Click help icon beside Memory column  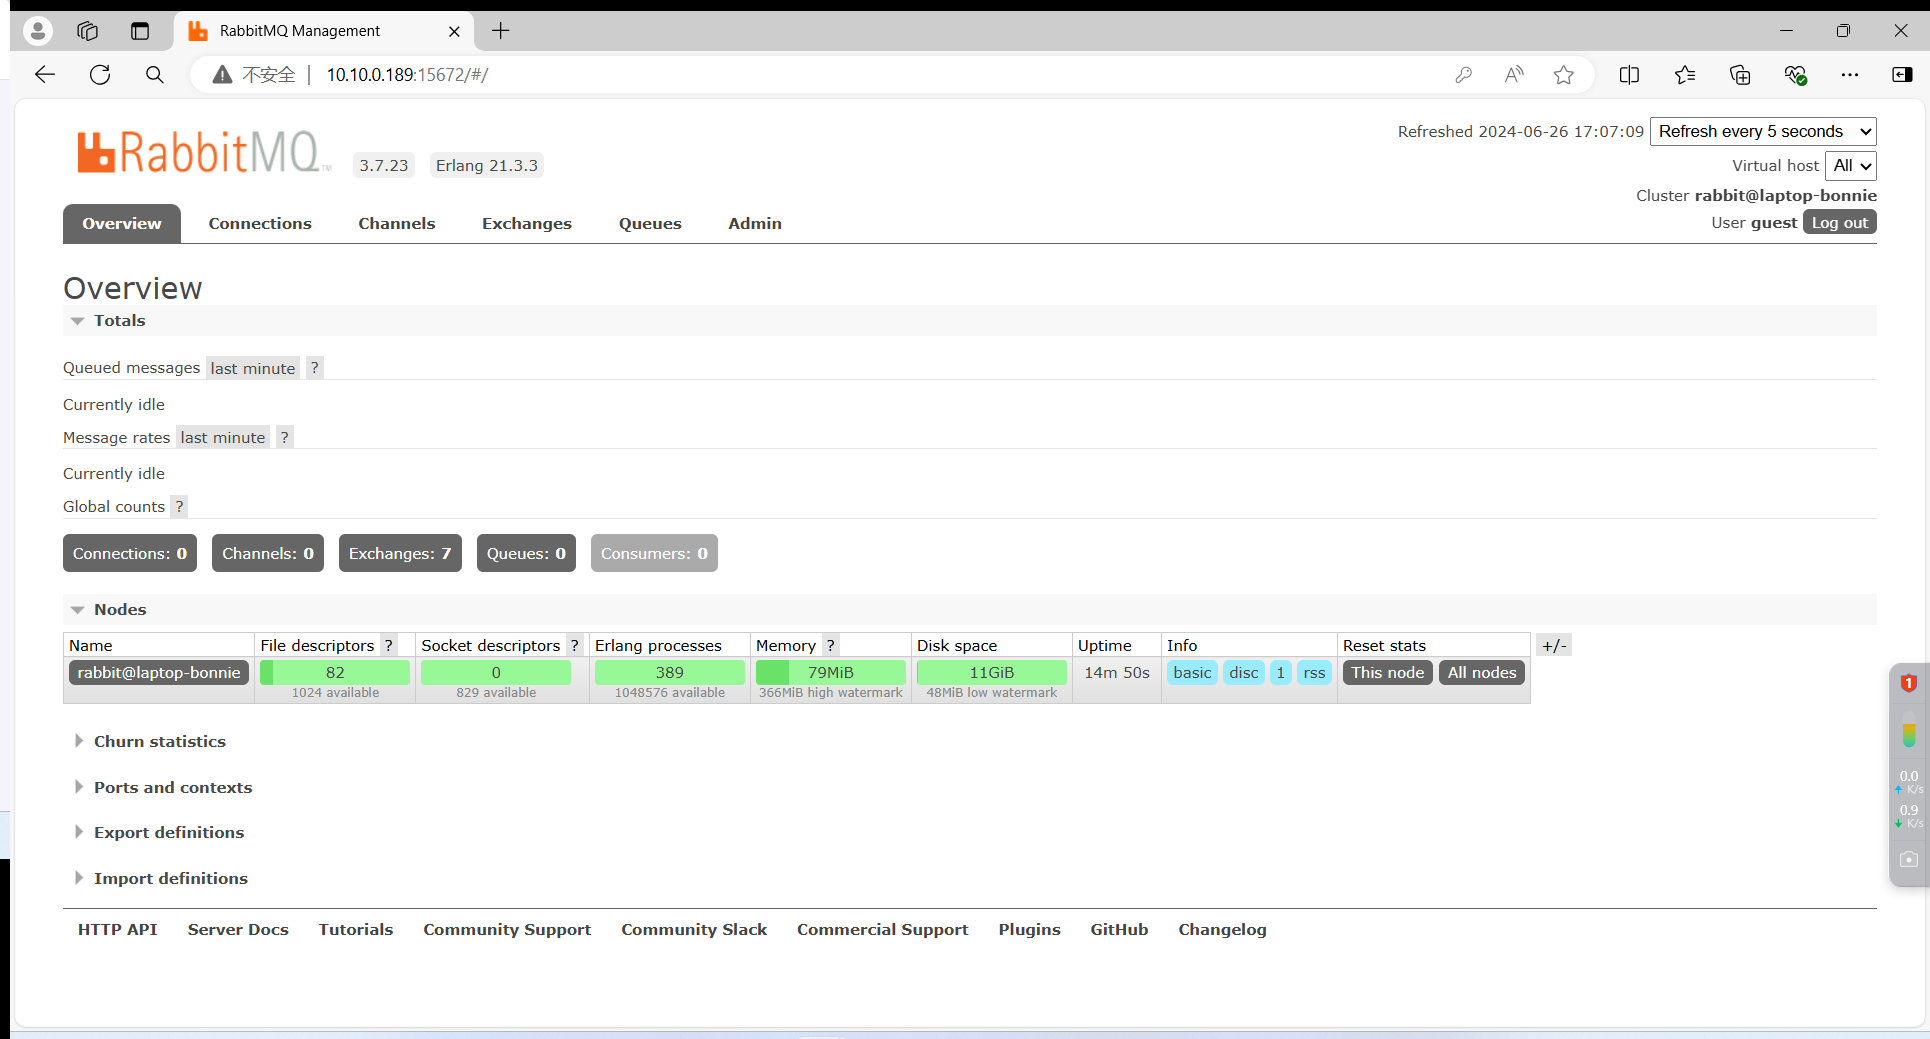(x=830, y=645)
